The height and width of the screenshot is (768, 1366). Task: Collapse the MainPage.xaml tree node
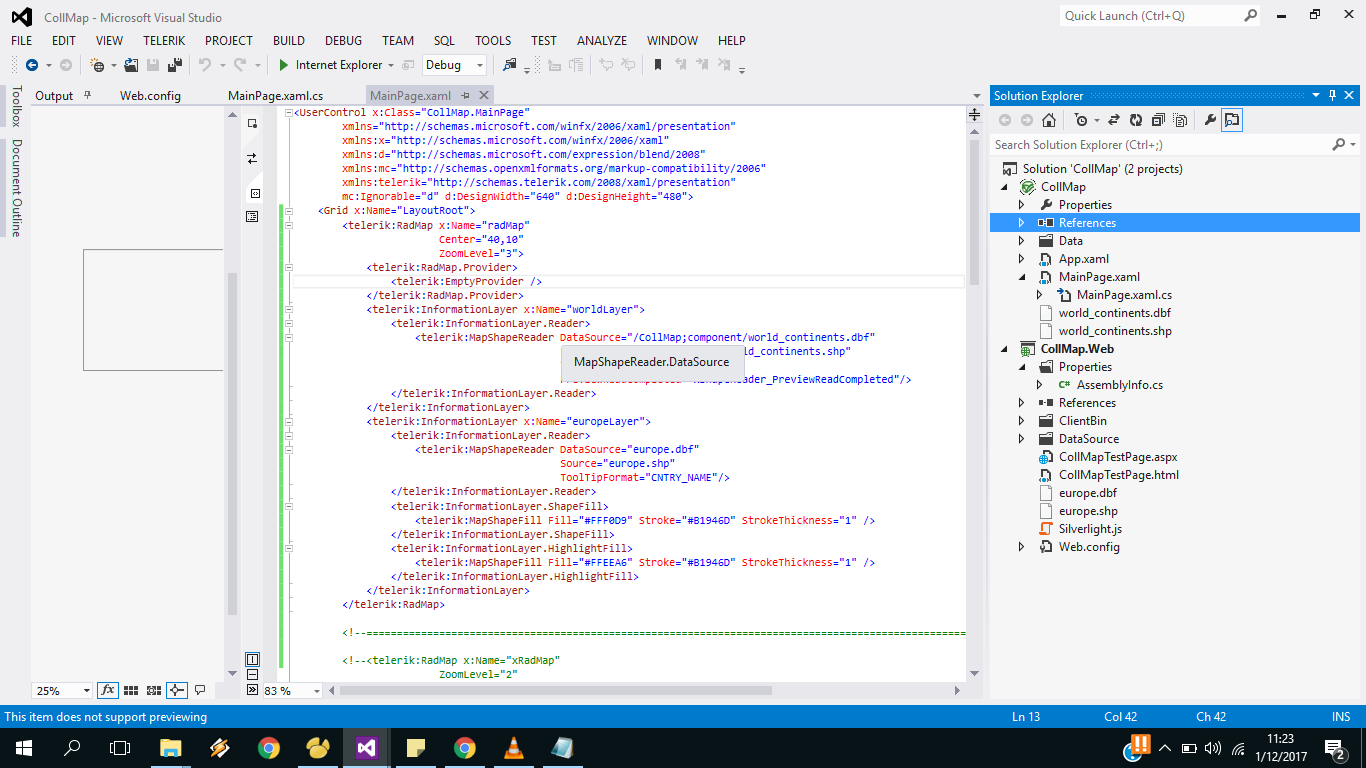pyautogui.click(x=1021, y=277)
